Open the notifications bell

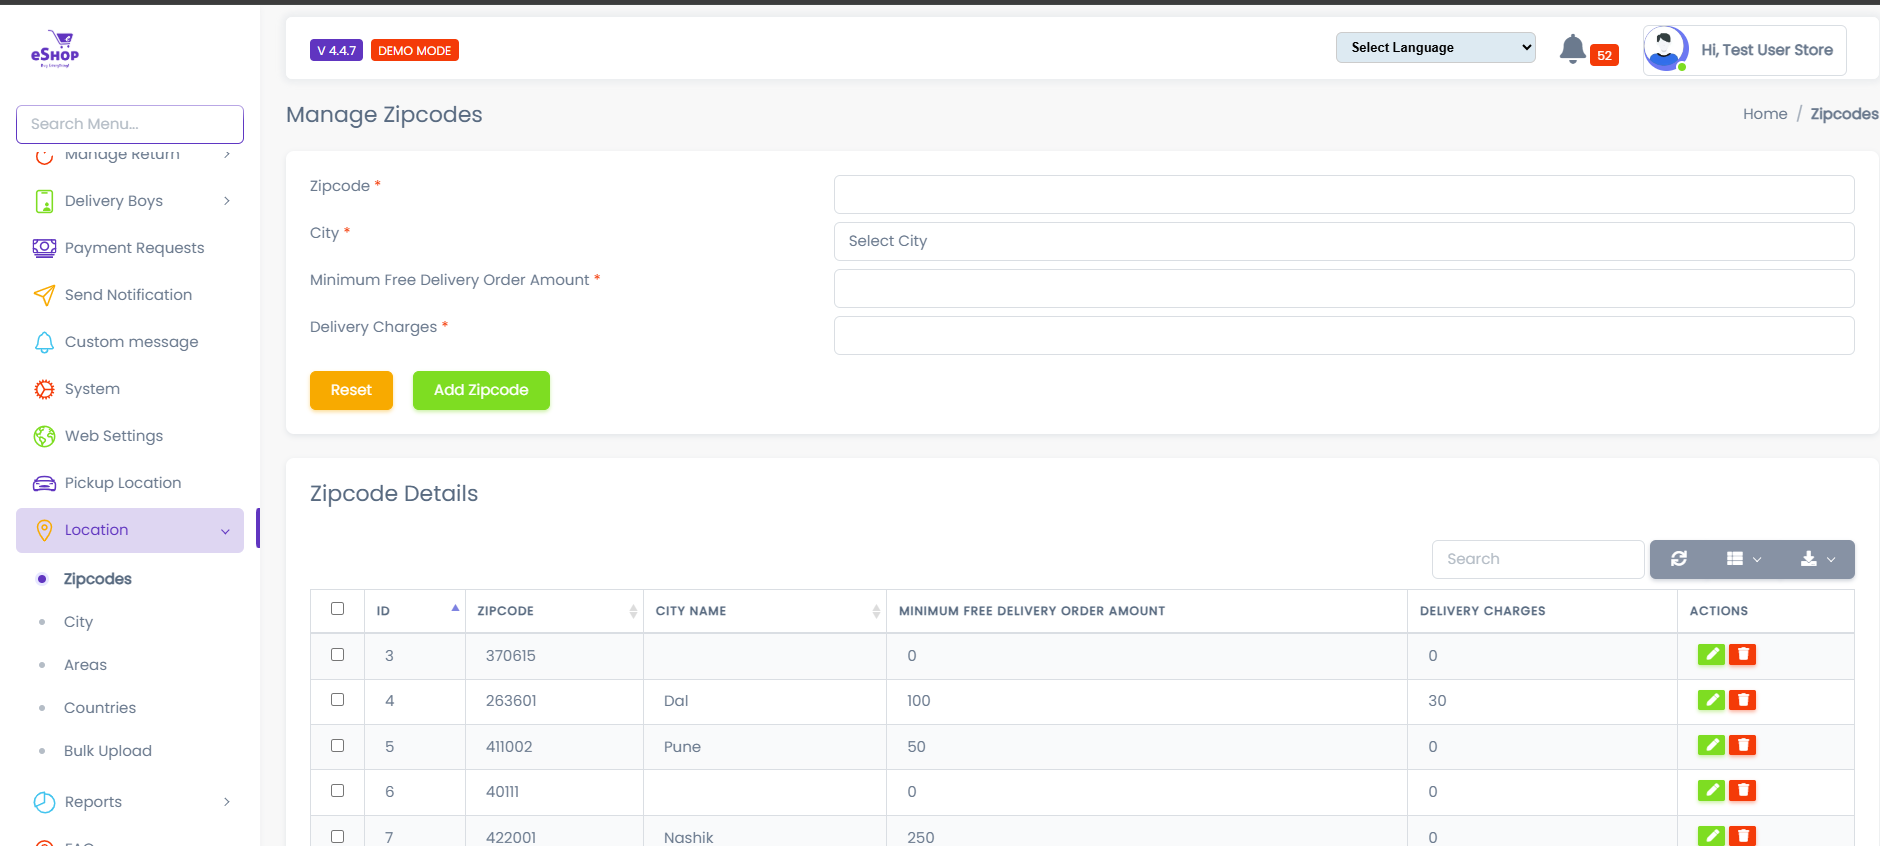[1573, 49]
